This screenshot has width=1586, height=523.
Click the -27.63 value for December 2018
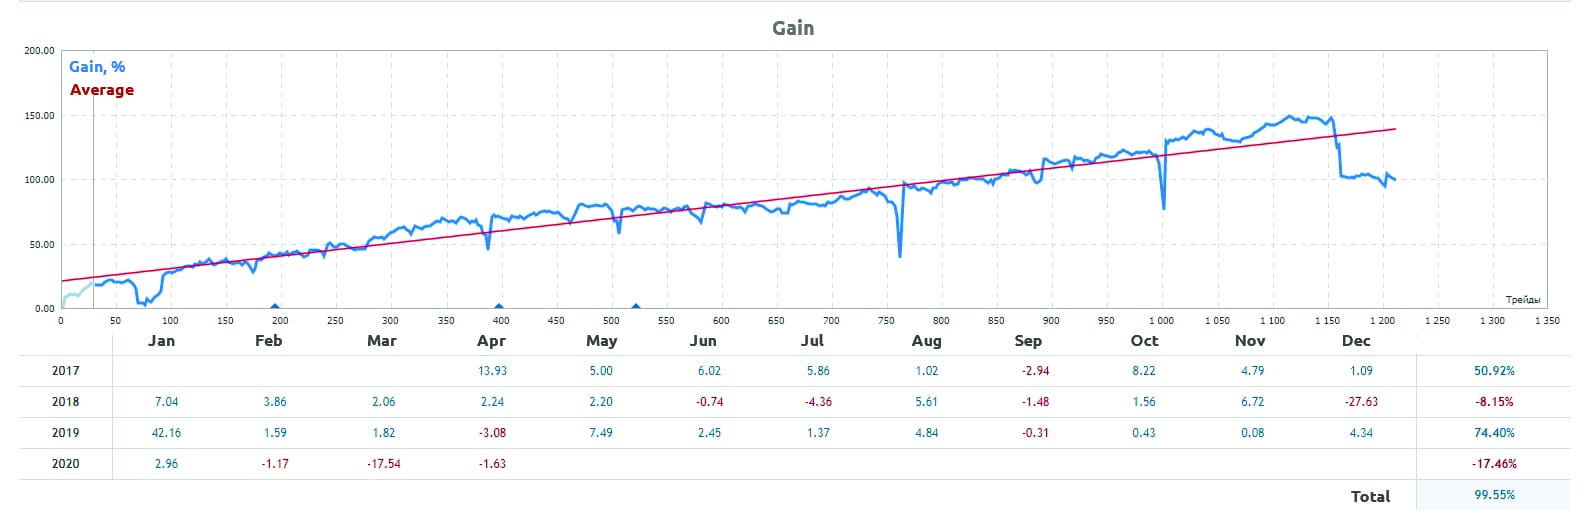coord(1360,402)
